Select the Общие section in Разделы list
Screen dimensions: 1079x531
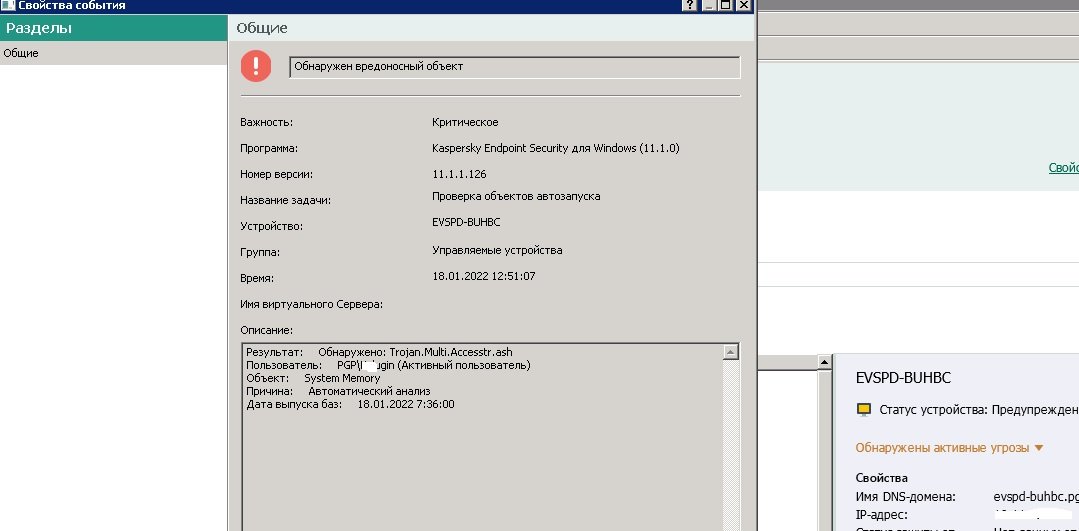pos(114,53)
